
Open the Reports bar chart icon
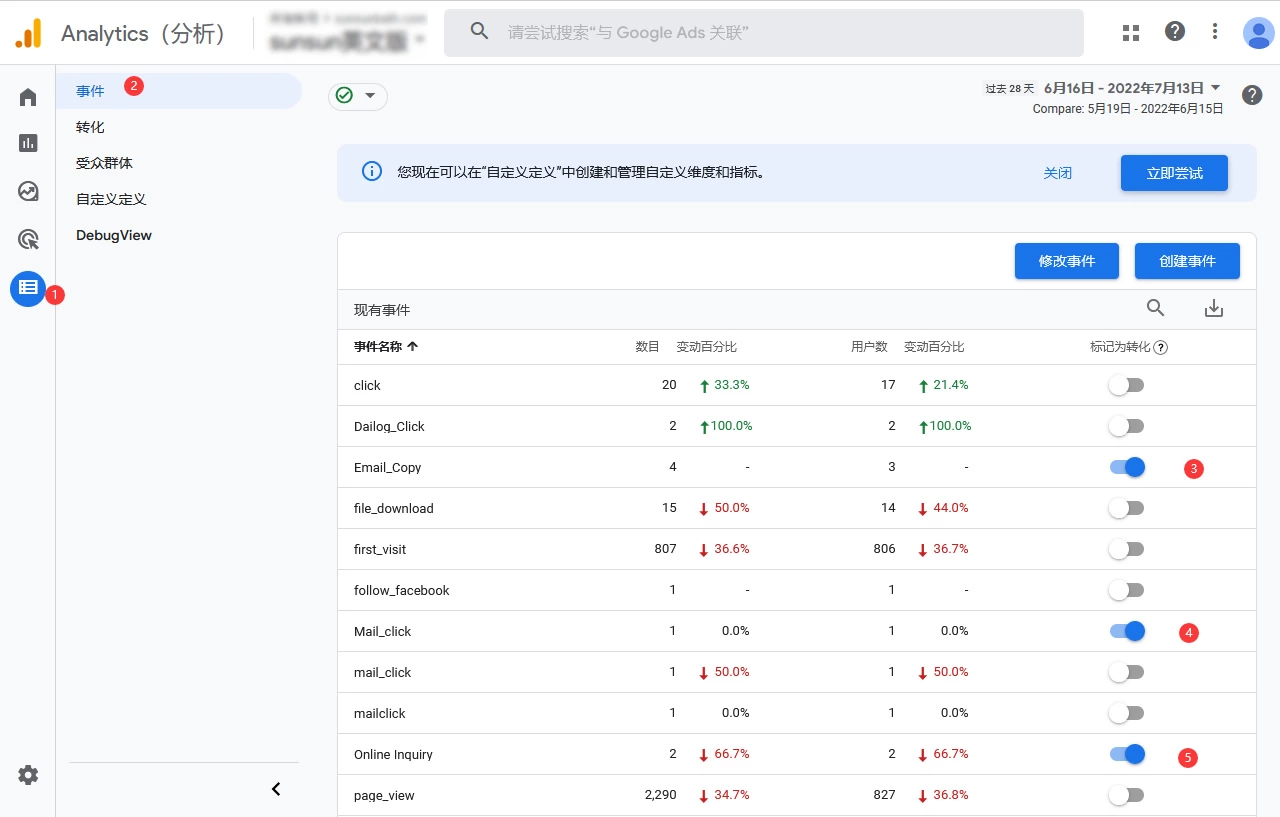pyautogui.click(x=28, y=143)
